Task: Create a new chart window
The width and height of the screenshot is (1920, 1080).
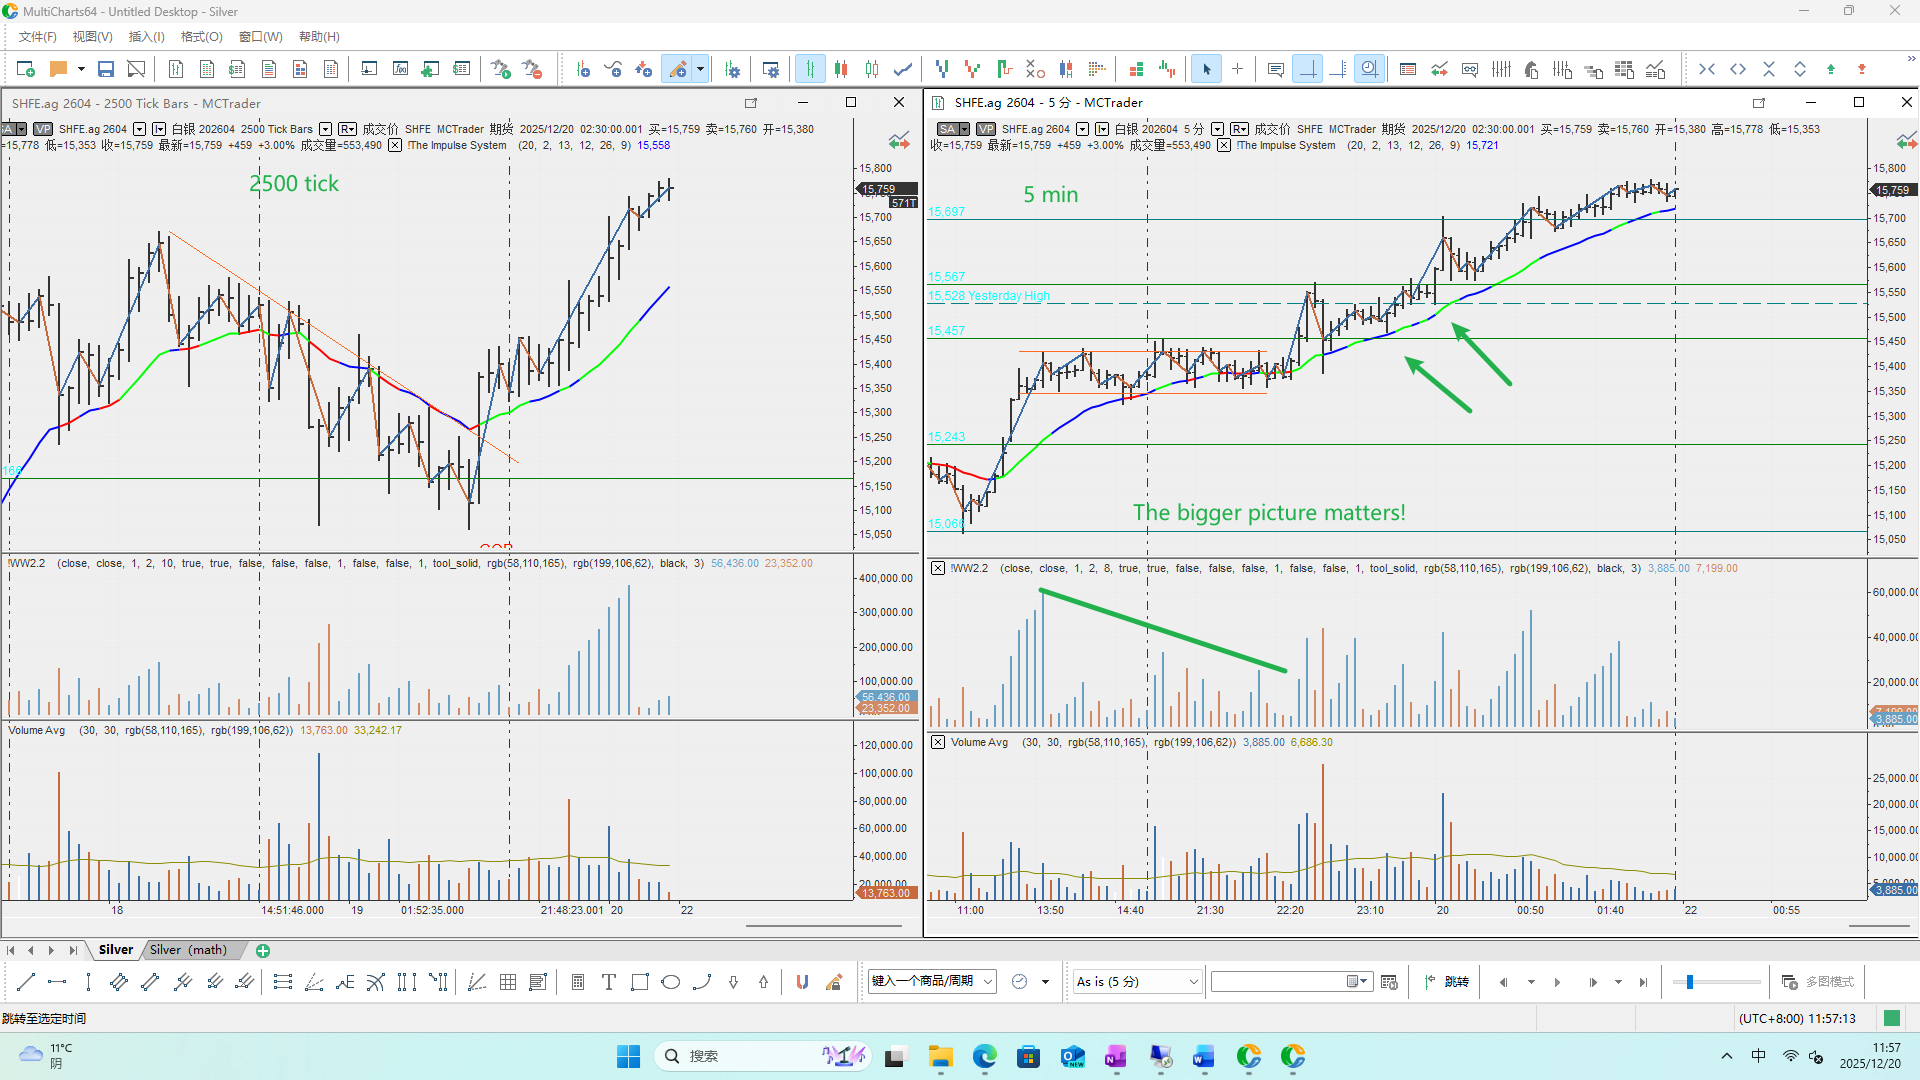Action: point(26,69)
